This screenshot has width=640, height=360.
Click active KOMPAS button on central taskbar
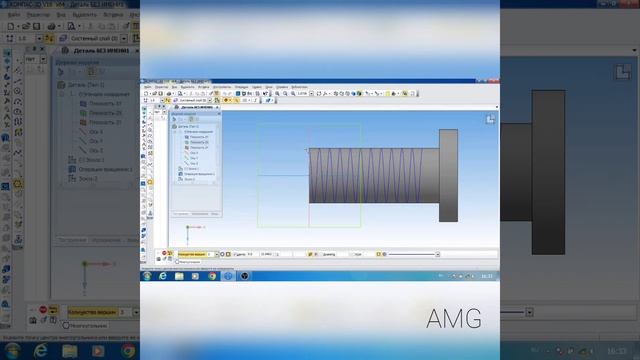pos(228,276)
